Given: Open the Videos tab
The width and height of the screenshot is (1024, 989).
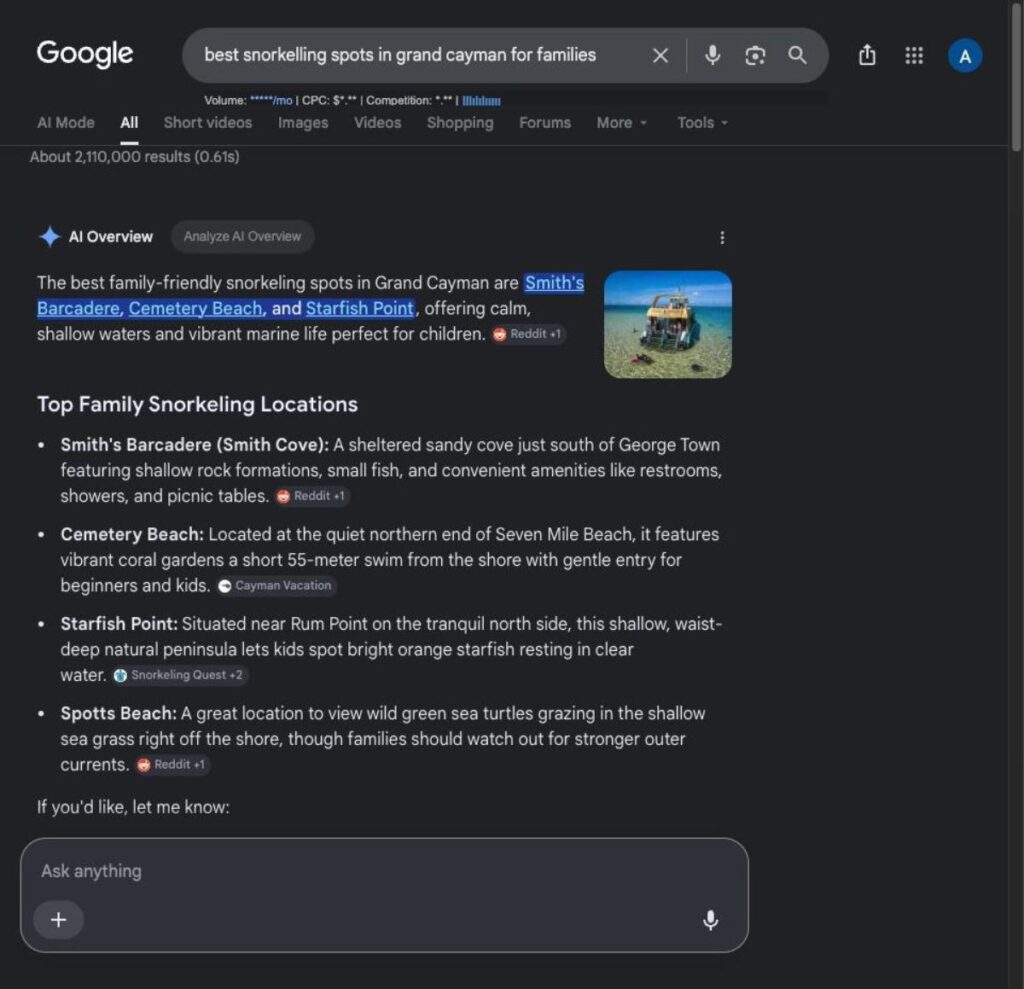Looking at the screenshot, I should [x=377, y=123].
